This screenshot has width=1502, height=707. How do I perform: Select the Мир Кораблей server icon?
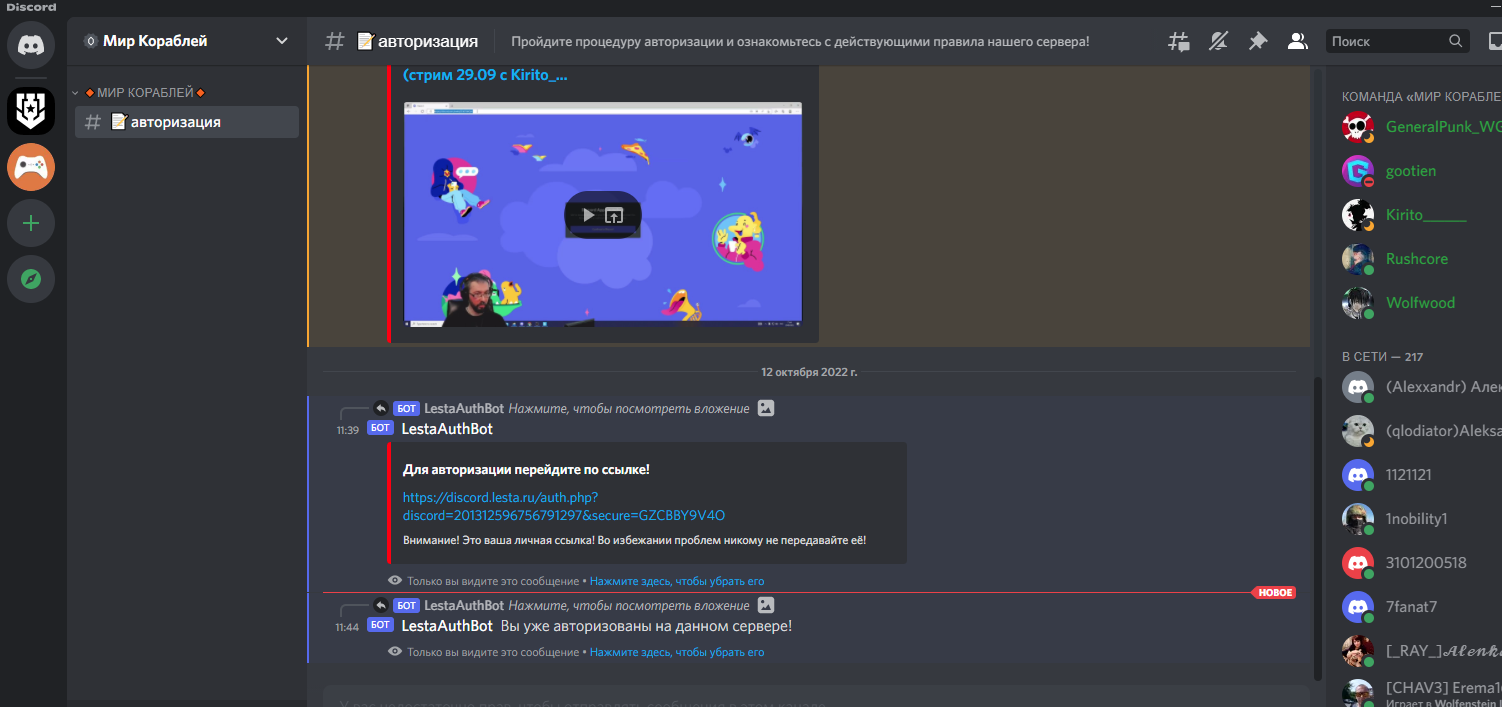[31, 111]
